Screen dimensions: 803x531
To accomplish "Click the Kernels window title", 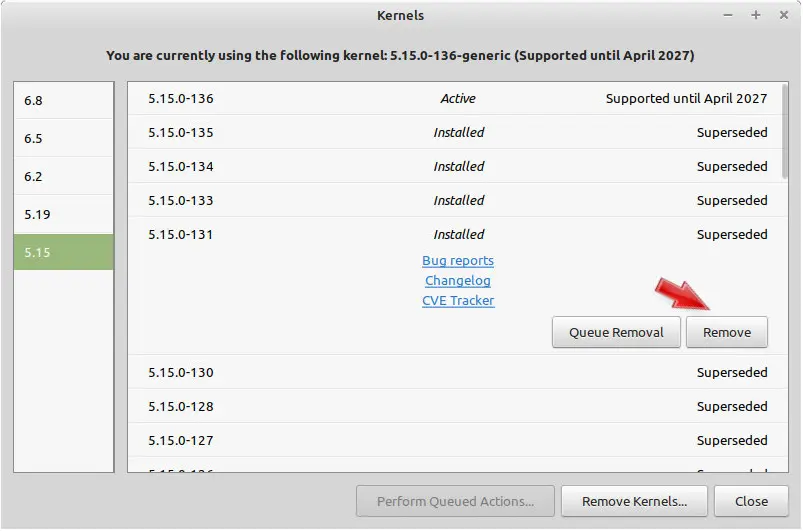I will click(400, 15).
